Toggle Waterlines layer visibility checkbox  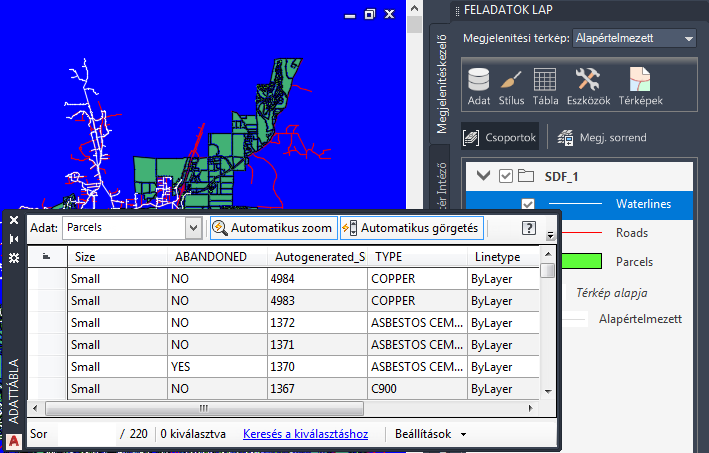pyautogui.click(x=528, y=204)
